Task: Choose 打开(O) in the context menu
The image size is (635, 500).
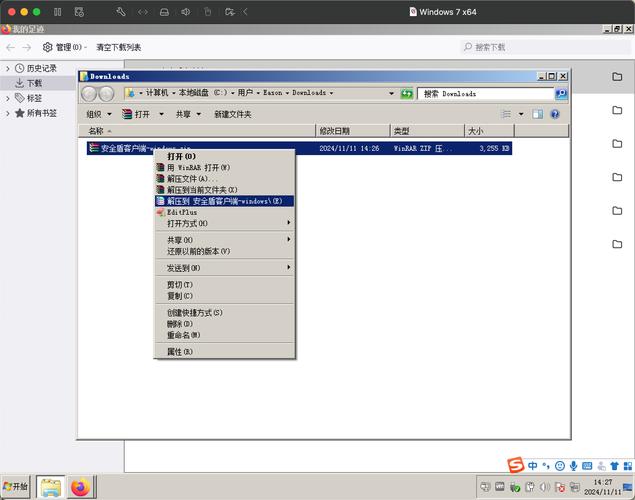Action: click(x=225, y=157)
